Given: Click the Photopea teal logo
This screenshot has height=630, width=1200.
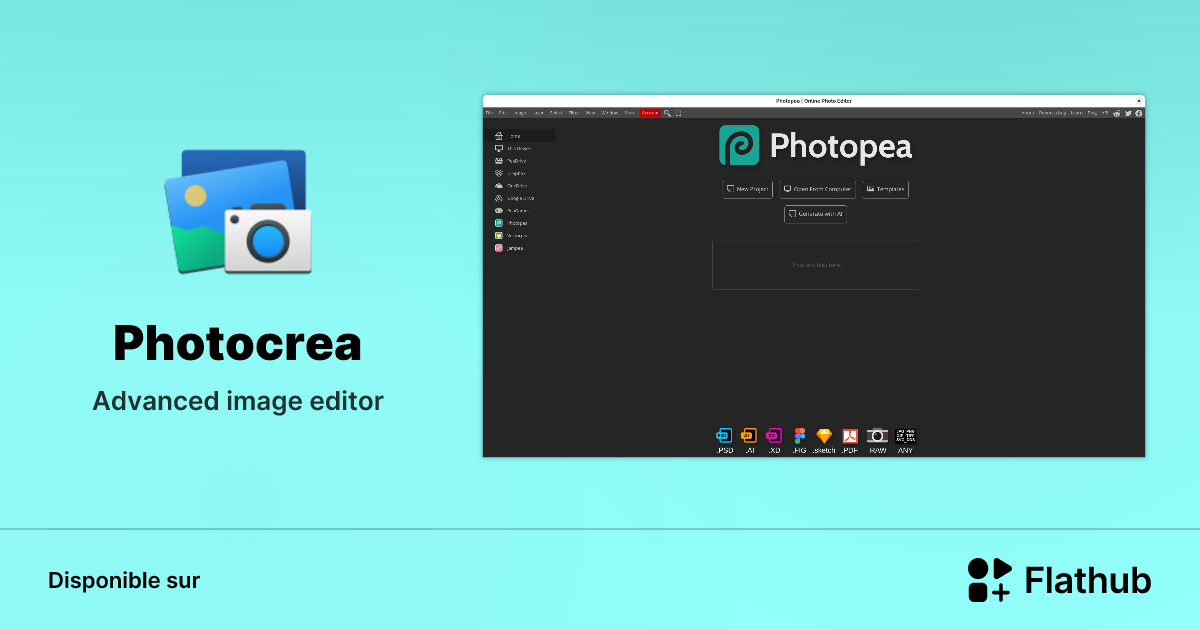Looking at the screenshot, I should 740,146.
